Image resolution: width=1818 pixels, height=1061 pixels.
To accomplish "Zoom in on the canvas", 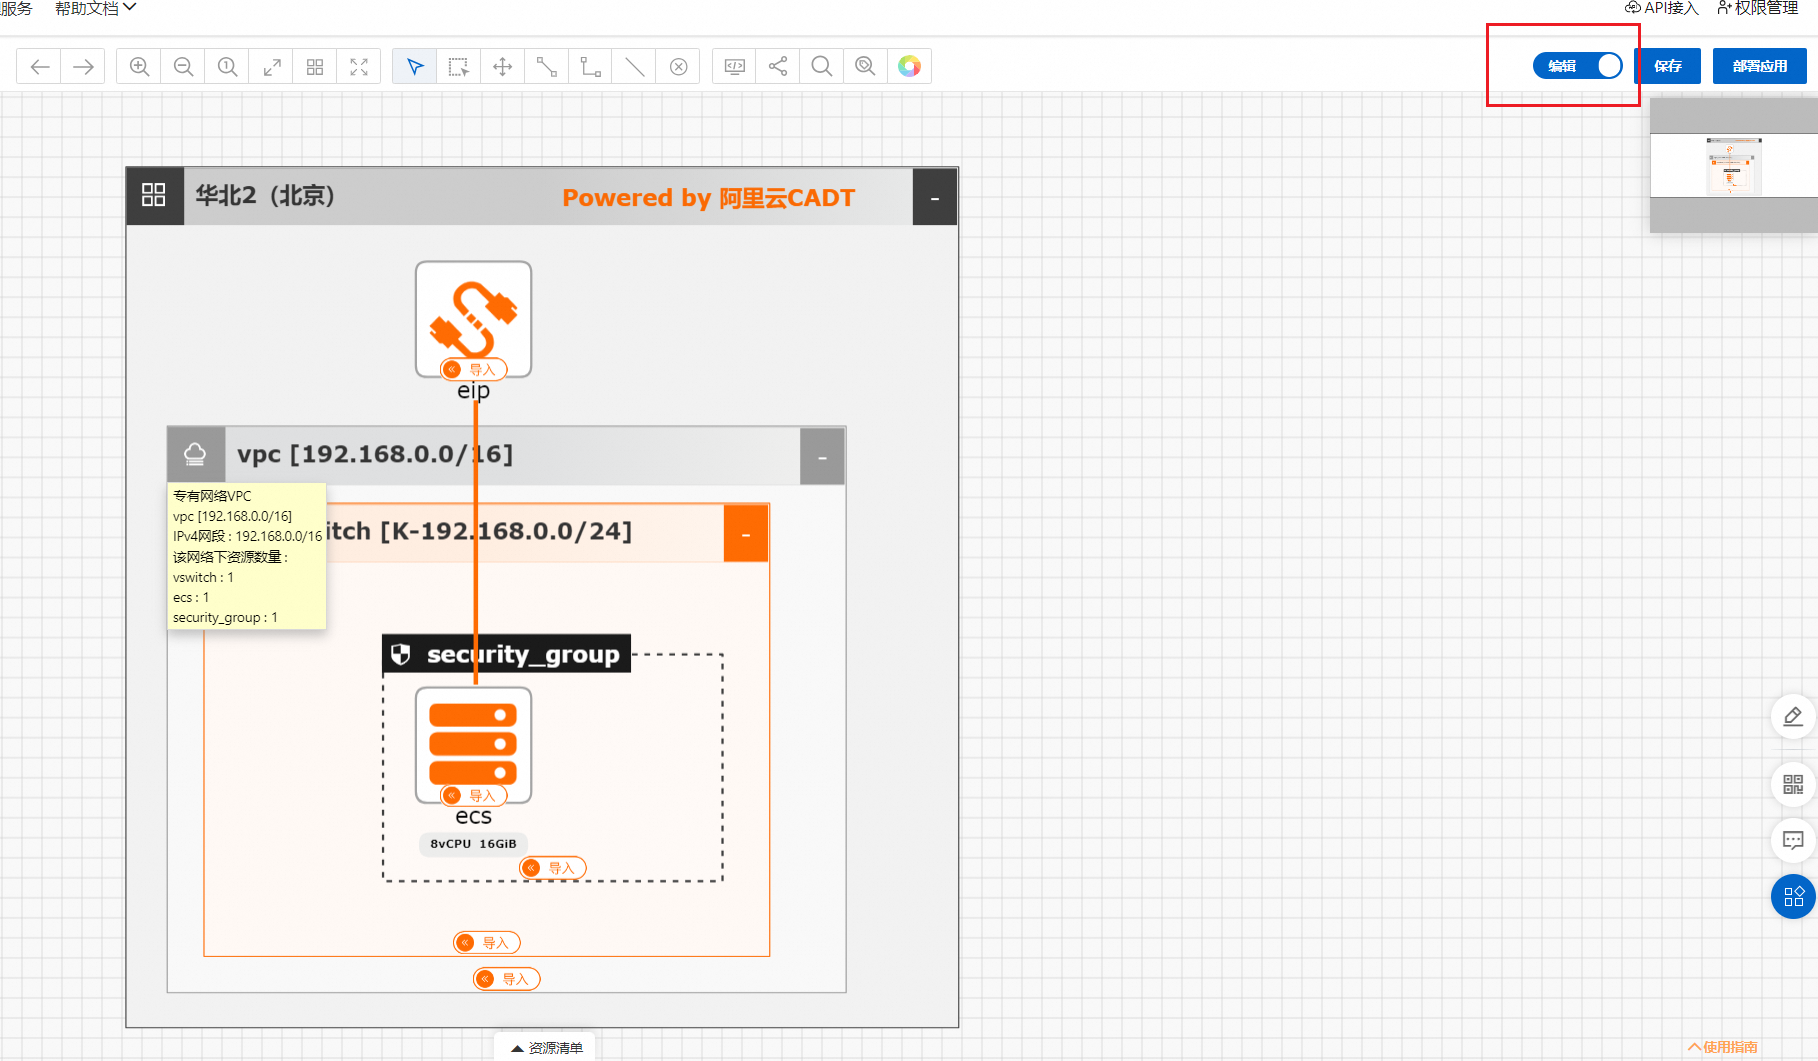I will coord(140,67).
